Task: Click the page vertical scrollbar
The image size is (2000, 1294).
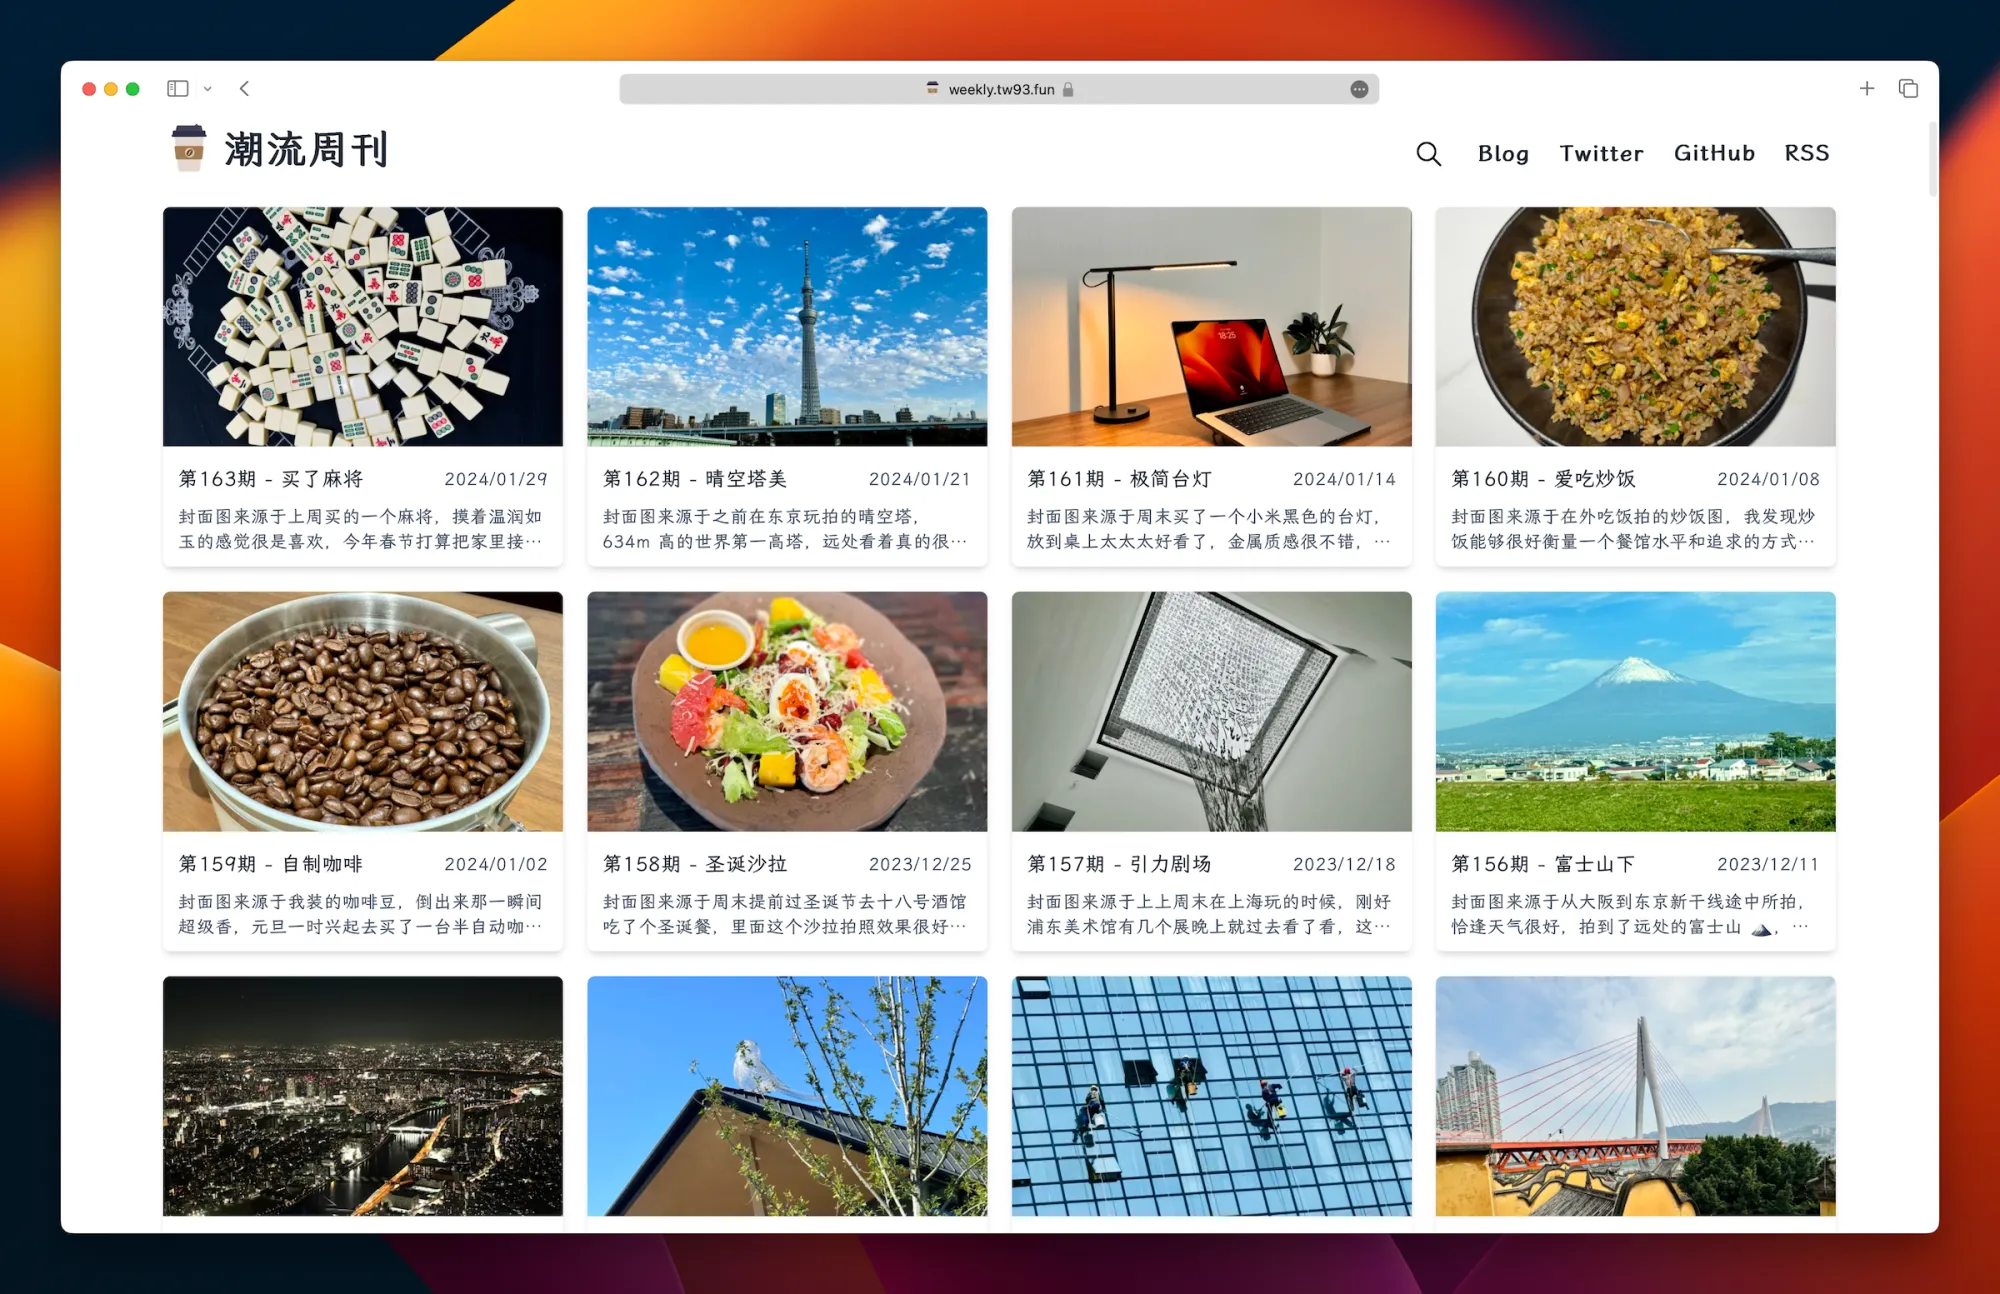Action: (x=1932, y=160)
